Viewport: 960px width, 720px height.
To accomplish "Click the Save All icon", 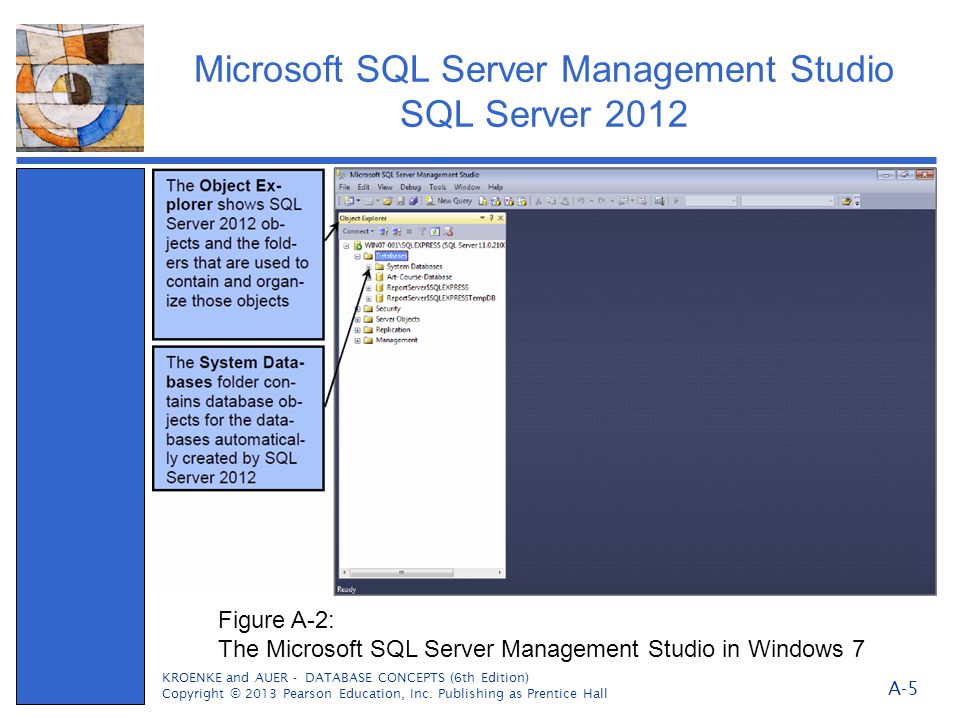I will (413, 201).
